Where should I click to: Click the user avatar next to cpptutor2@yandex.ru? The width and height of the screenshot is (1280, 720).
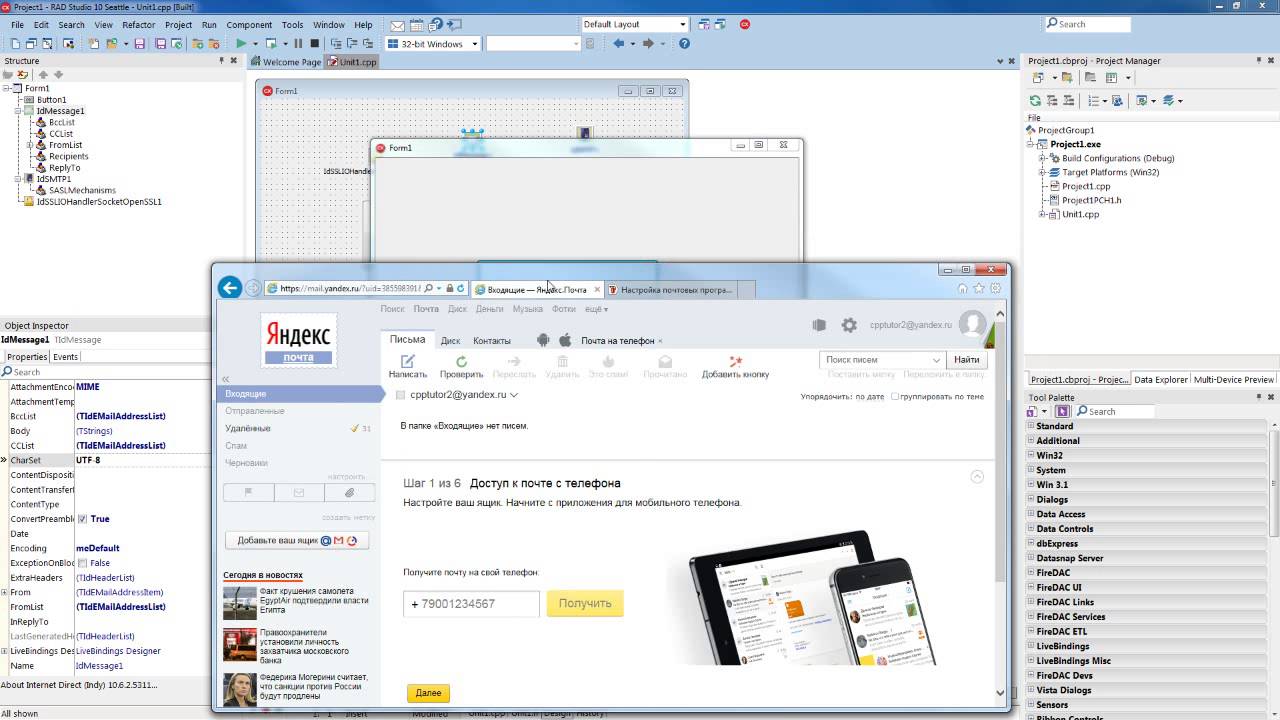point(972,323)
